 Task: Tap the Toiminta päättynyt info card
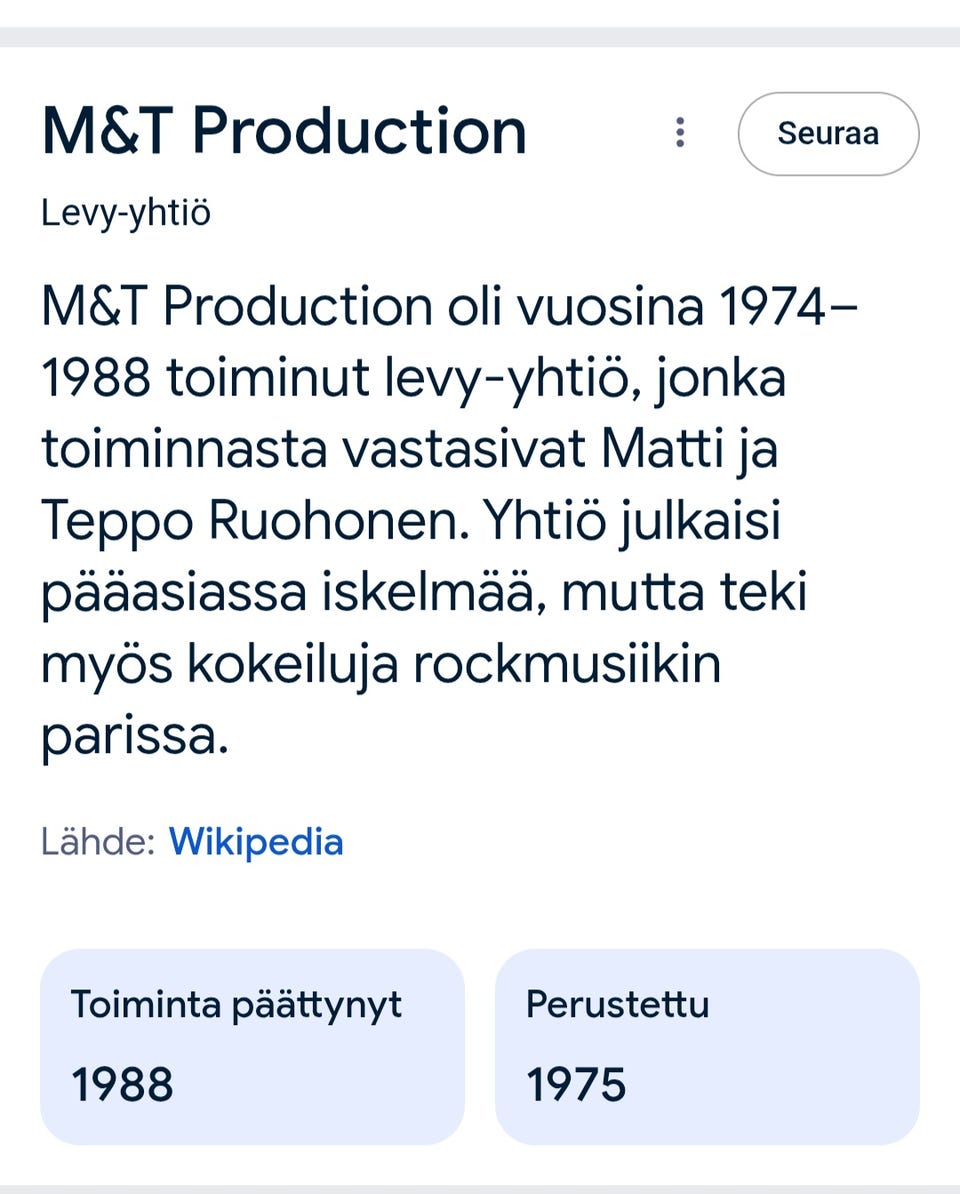point(252,1046)
